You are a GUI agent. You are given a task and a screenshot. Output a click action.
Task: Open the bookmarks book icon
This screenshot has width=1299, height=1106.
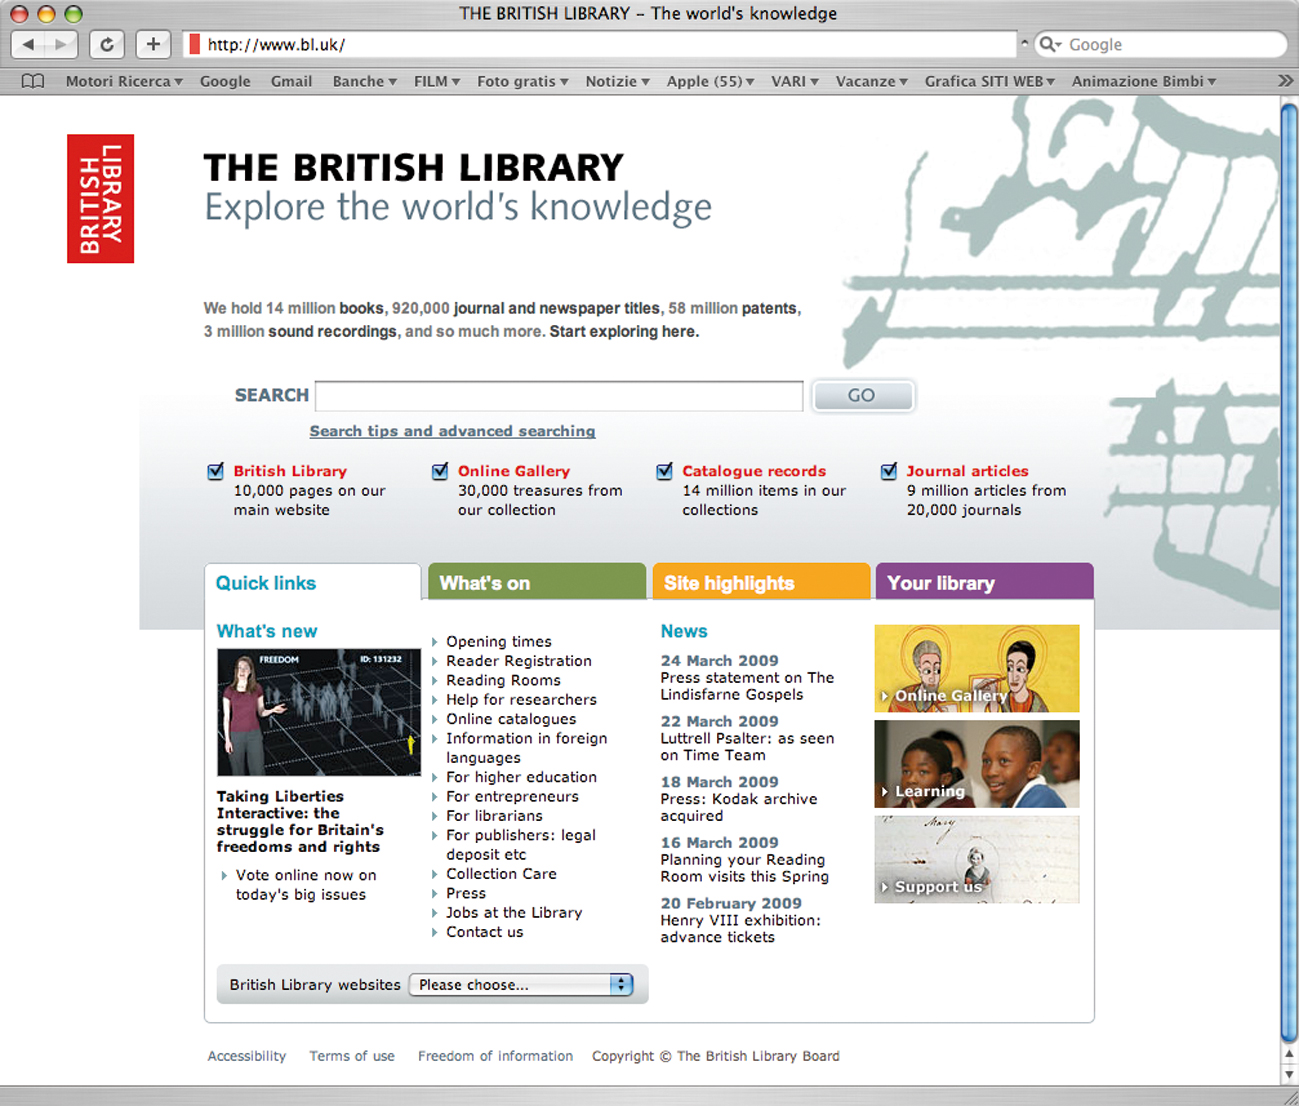[33, 81]
